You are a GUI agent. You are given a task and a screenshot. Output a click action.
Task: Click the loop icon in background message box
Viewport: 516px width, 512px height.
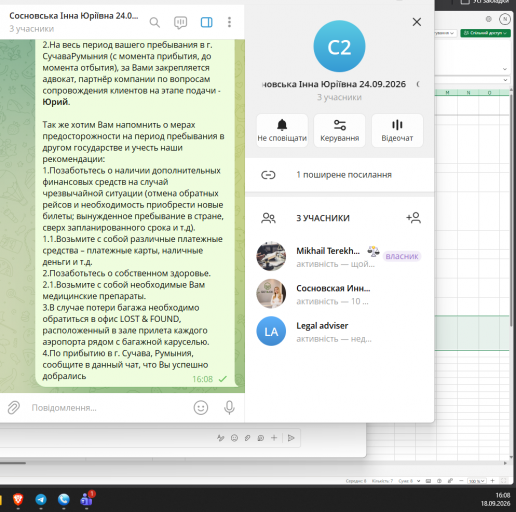click(x=261, y=438)
